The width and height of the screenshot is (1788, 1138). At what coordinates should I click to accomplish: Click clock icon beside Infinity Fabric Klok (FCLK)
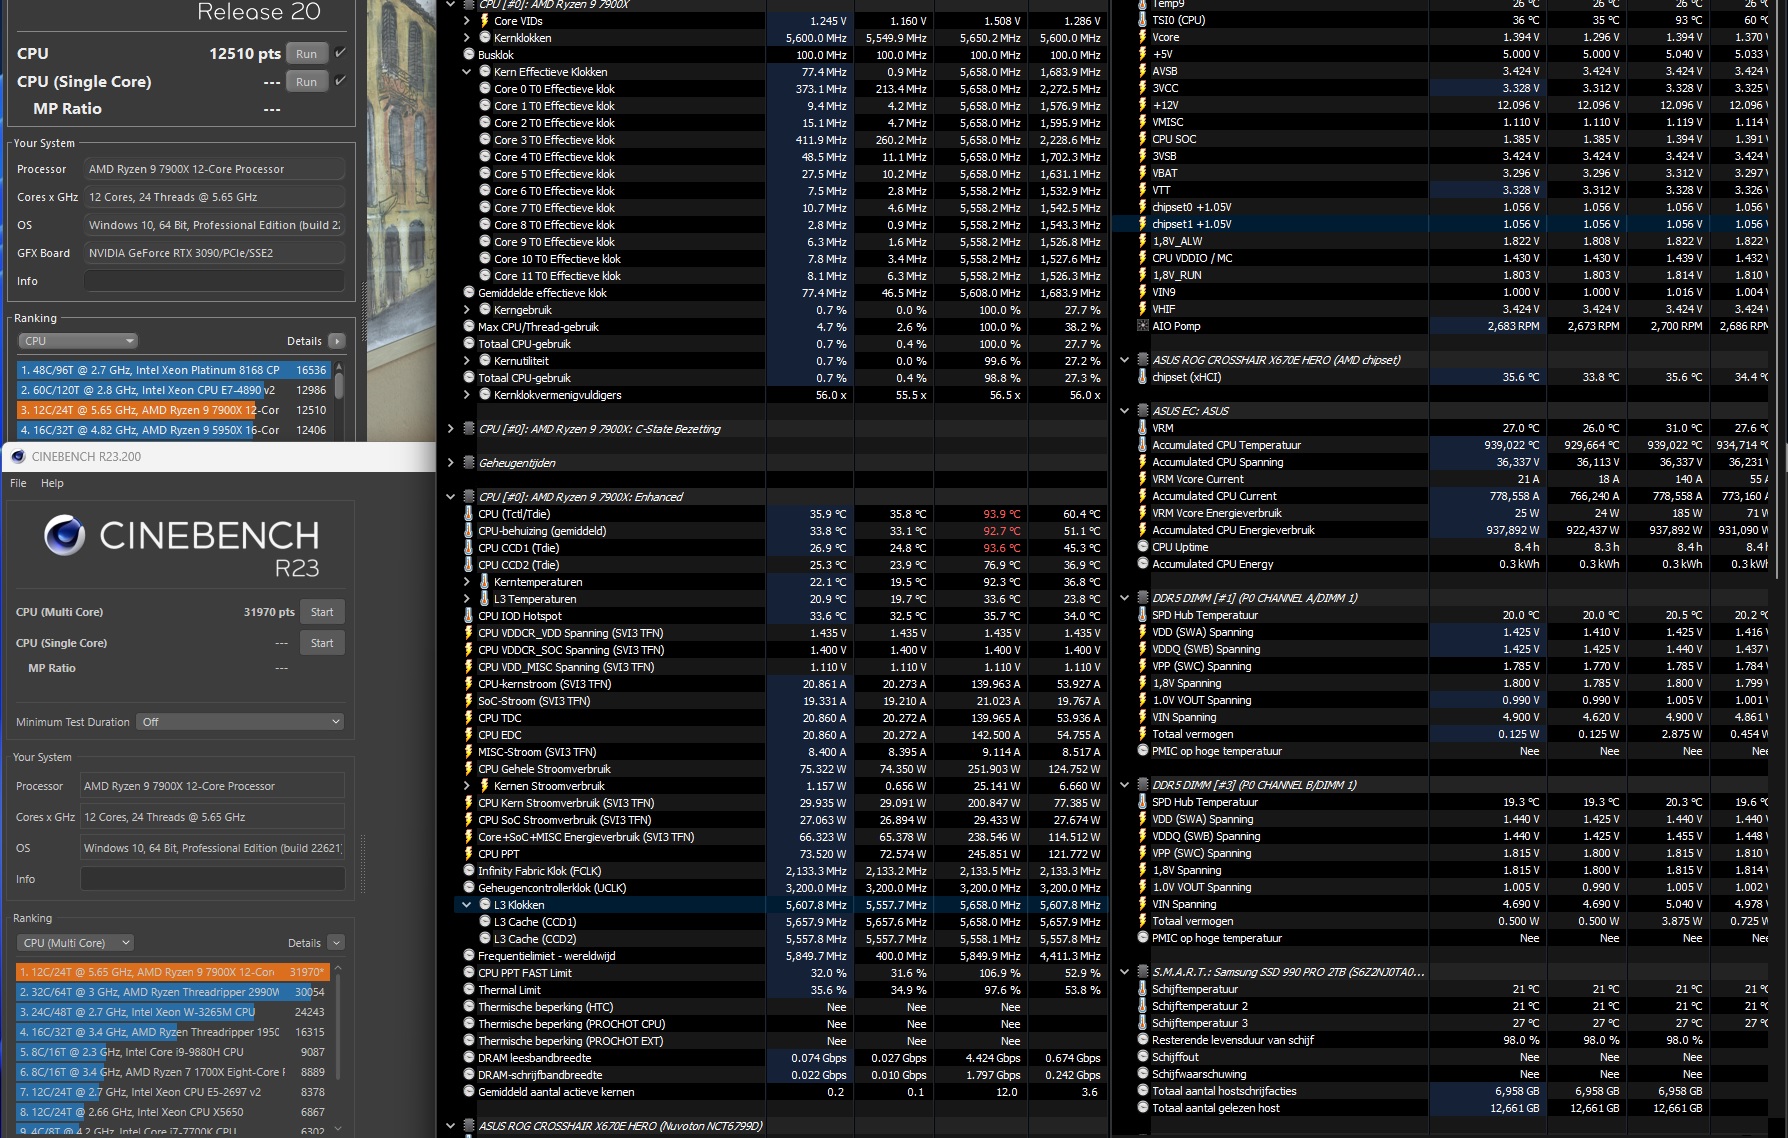469,871
